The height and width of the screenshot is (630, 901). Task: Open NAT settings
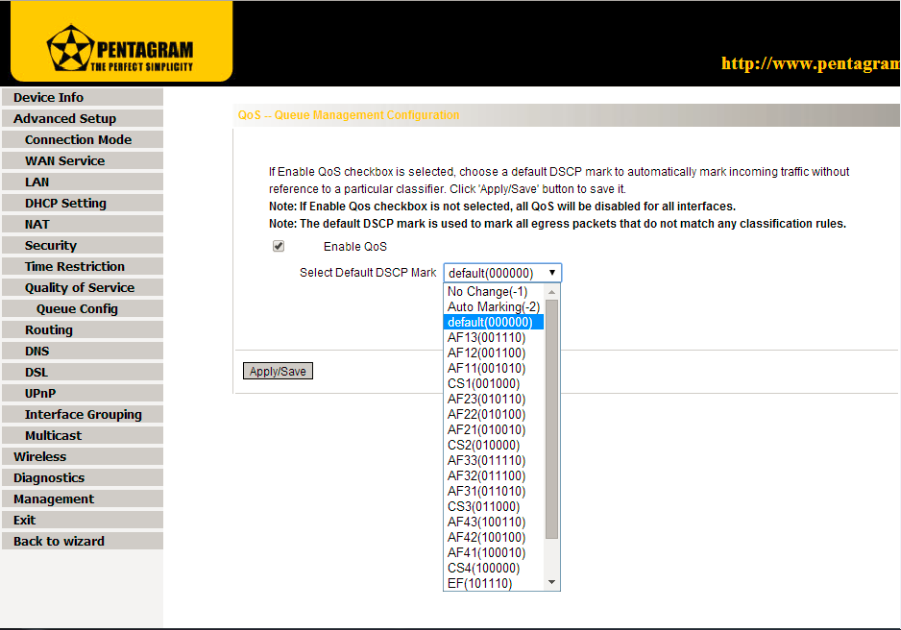click(82, 224)
